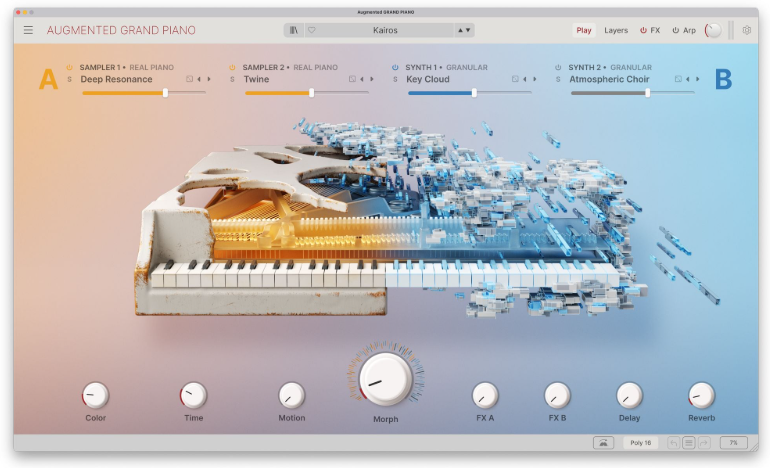Screen dimensions: 770x468
Task: Click the Reverb knob
Action: [701, 395]
